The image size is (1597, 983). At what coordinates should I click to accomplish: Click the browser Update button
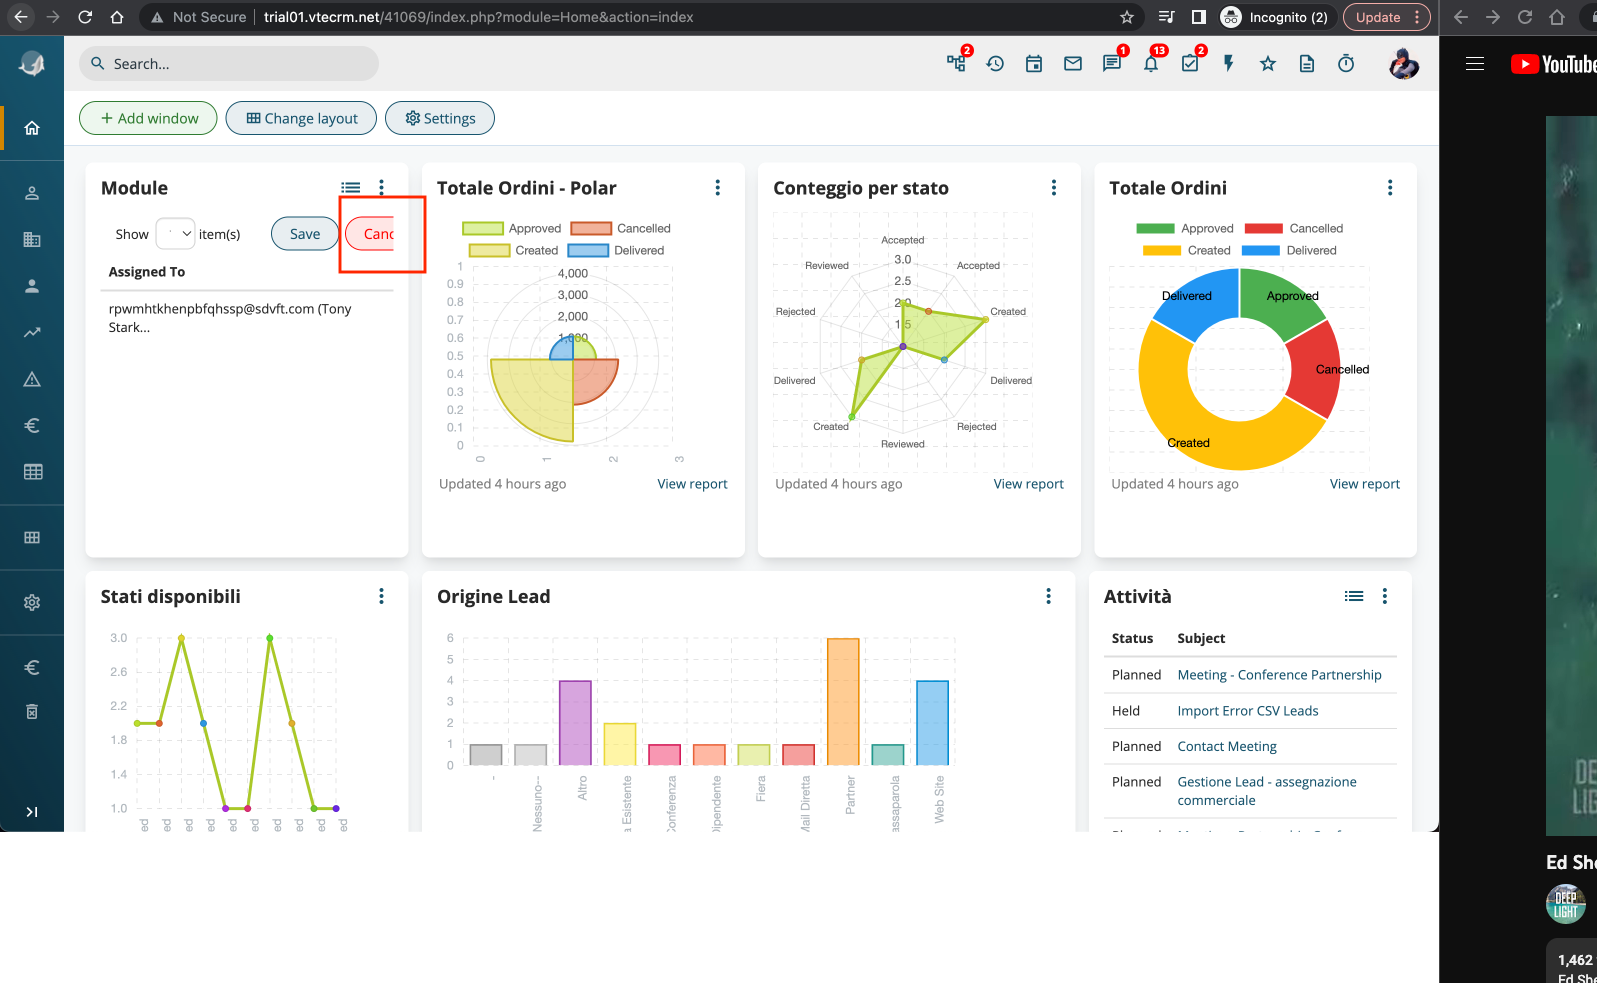coord(1387,17)
